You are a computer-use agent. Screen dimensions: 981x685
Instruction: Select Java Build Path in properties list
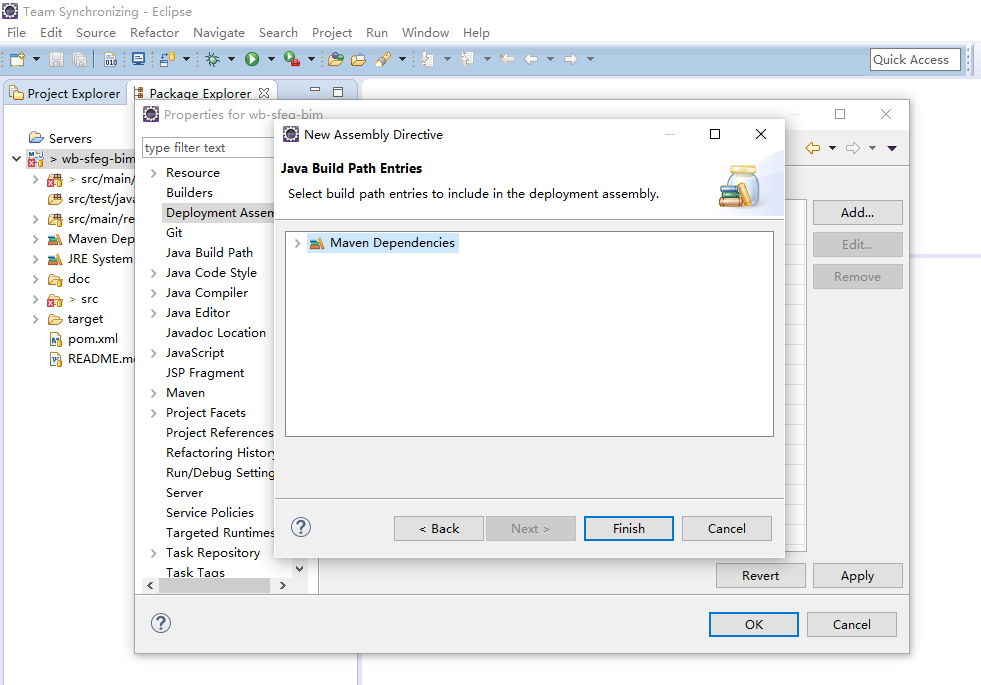coord(210,253)
